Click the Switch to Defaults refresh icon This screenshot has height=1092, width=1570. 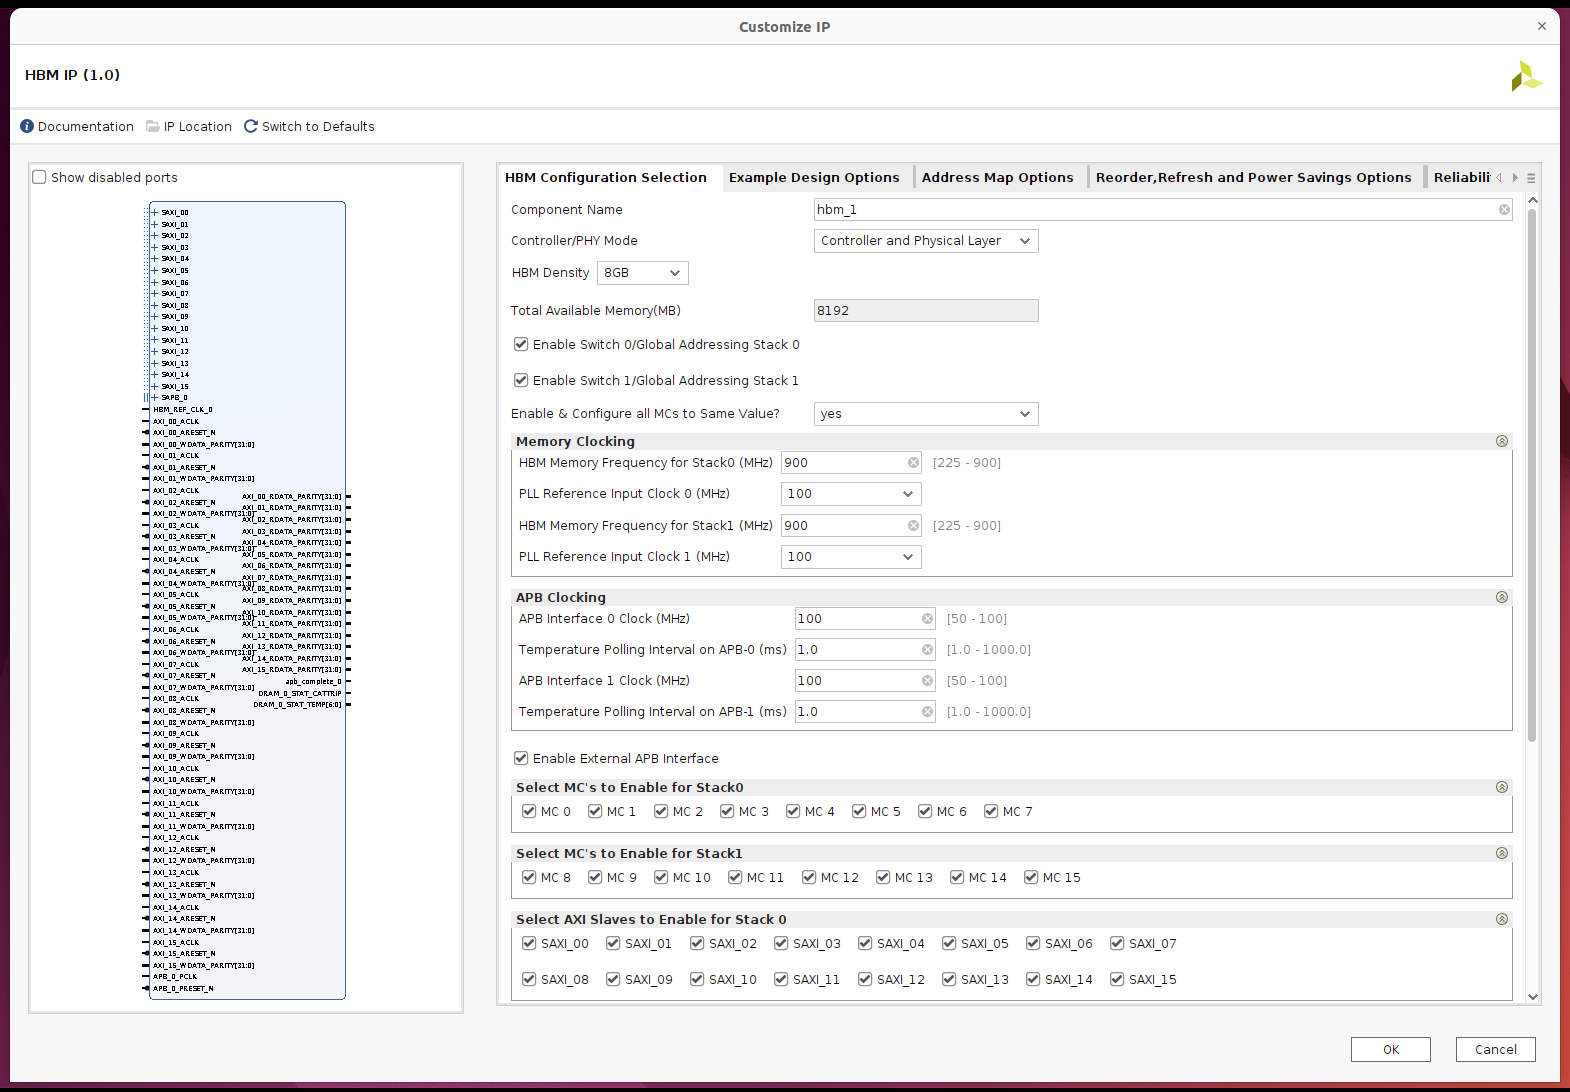[251, 127]
